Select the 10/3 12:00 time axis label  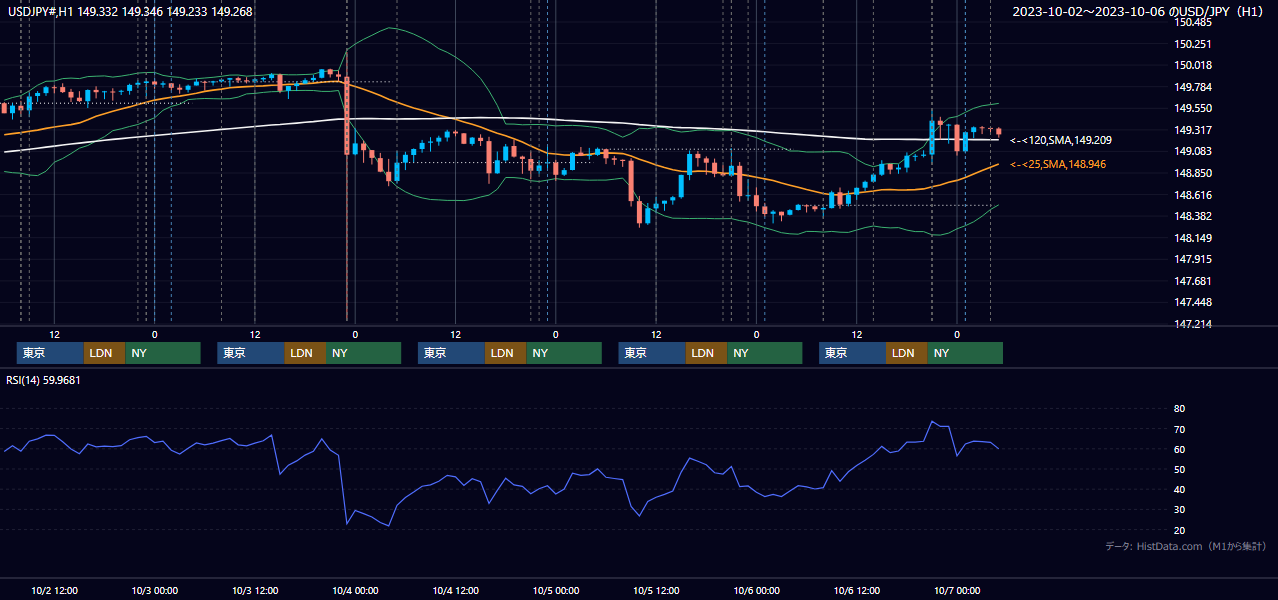coord(255,590)
